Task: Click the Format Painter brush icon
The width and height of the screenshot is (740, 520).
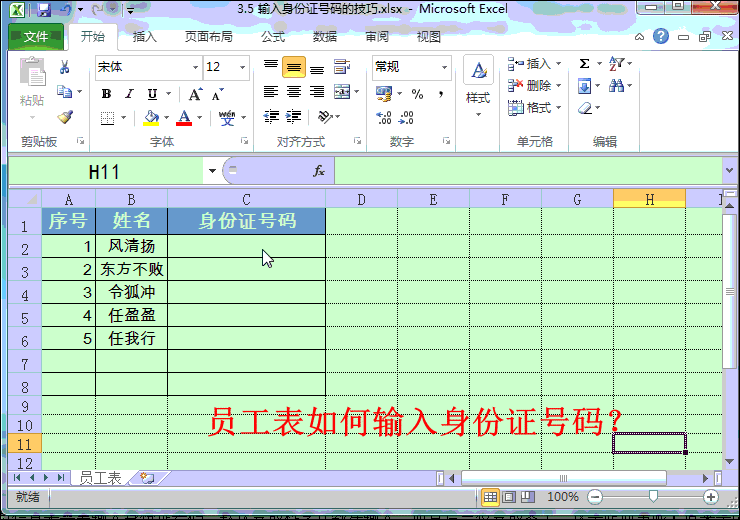Action: tap(65, 116)
